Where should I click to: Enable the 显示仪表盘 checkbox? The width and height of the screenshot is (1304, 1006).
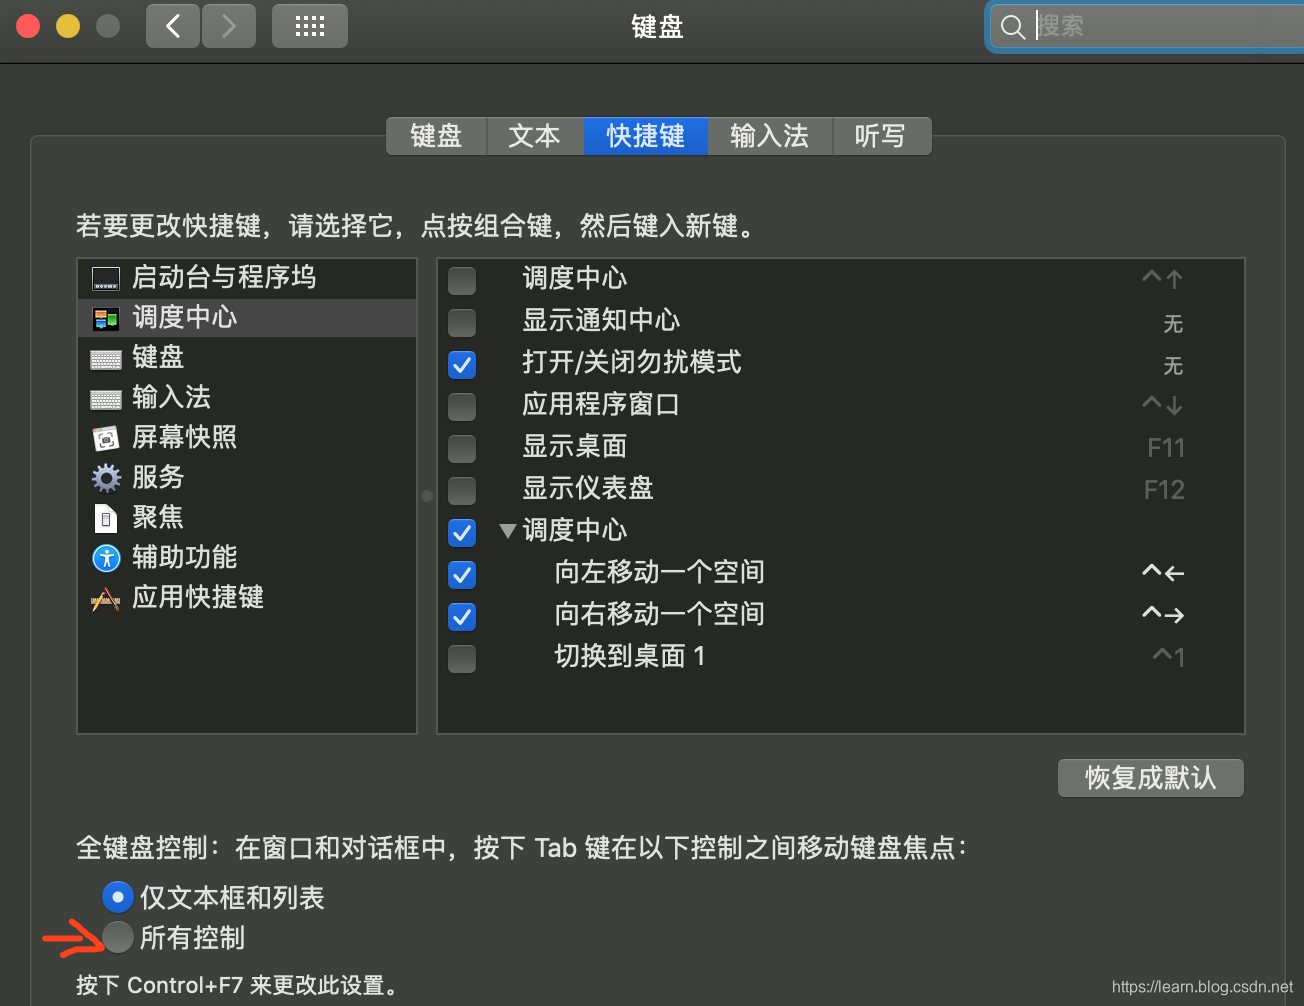(462, 491)
